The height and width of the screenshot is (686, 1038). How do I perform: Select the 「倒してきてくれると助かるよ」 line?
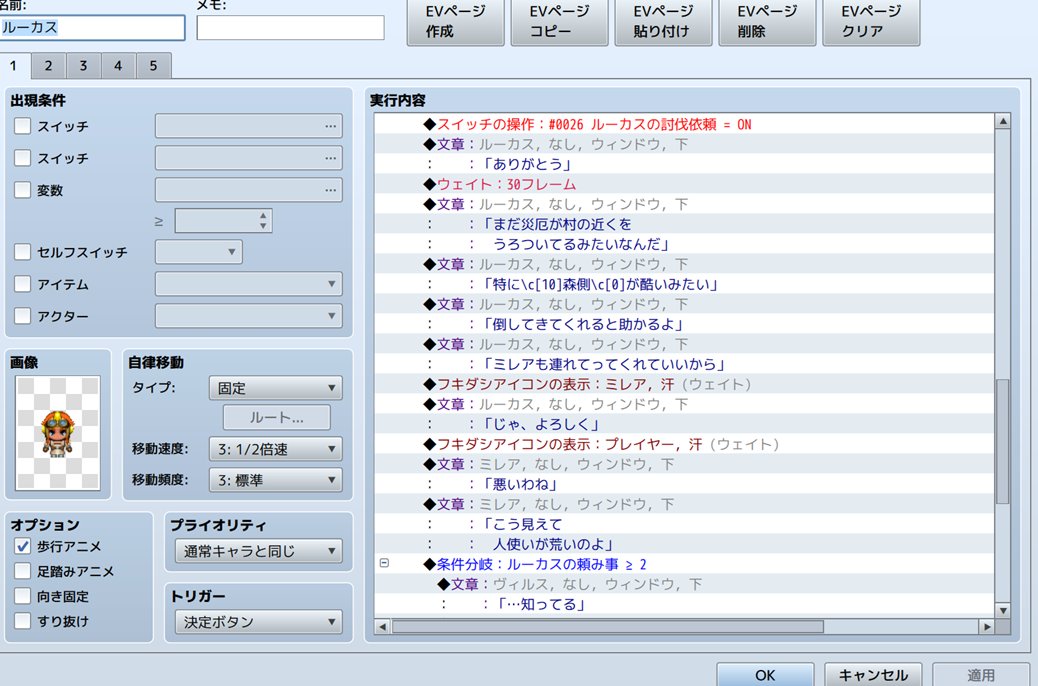(684, 324)
